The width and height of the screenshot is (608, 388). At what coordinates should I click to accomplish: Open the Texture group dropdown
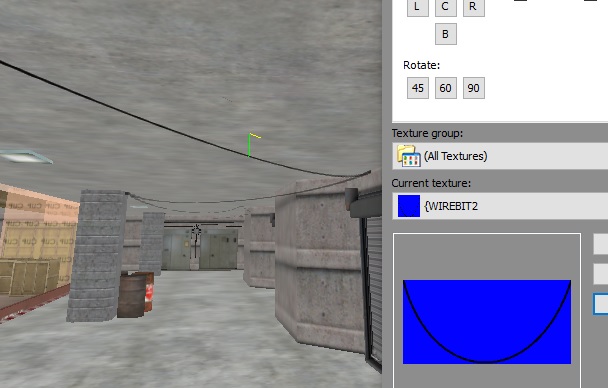tap(500, 156)
